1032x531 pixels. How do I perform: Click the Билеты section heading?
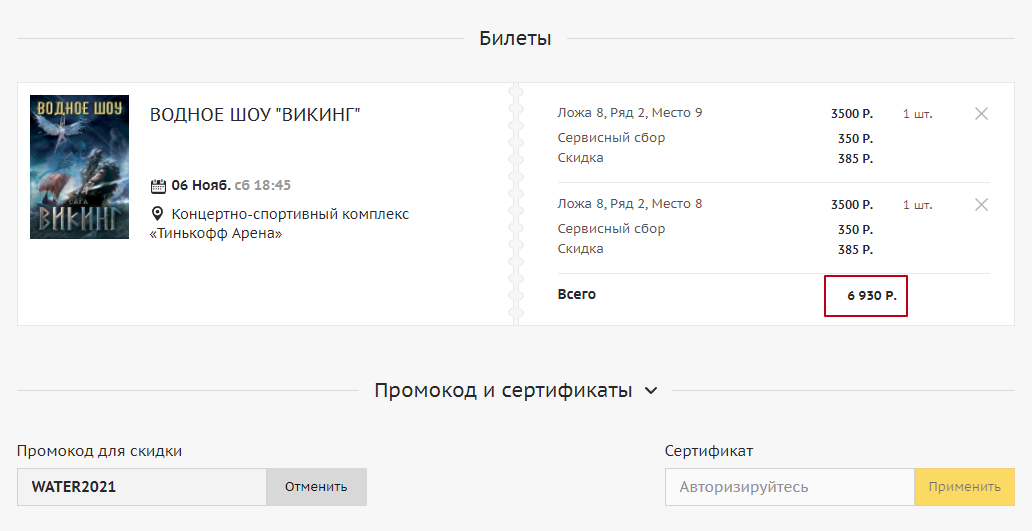point(515,39)
